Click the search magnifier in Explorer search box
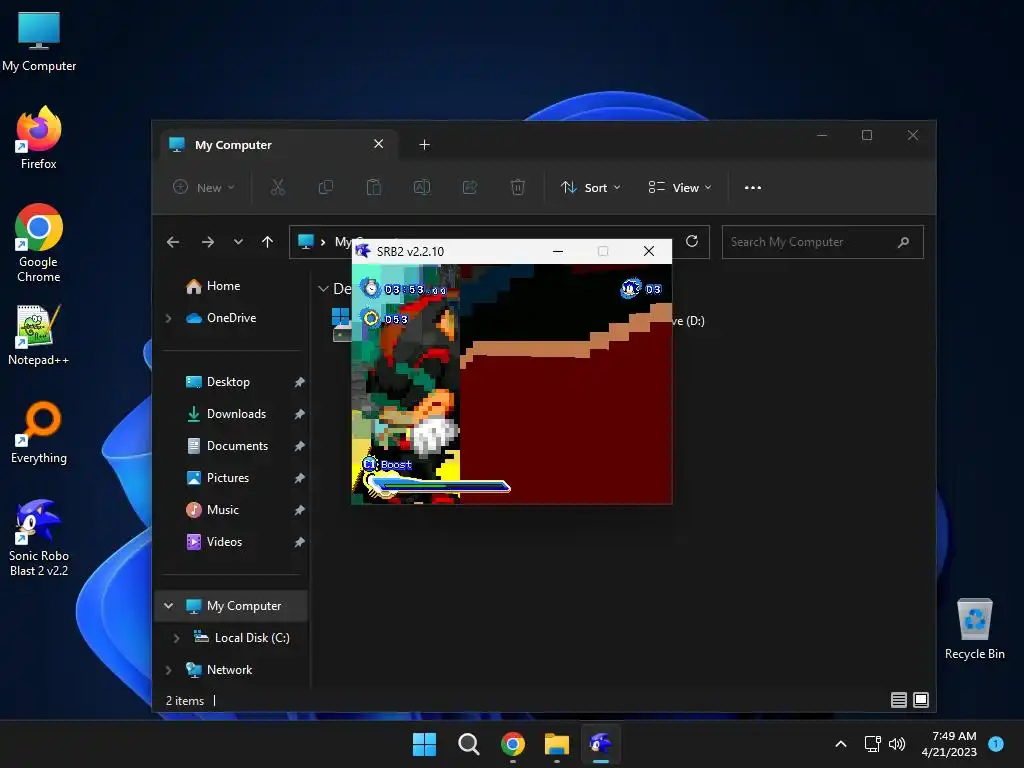 click(903, 242)
